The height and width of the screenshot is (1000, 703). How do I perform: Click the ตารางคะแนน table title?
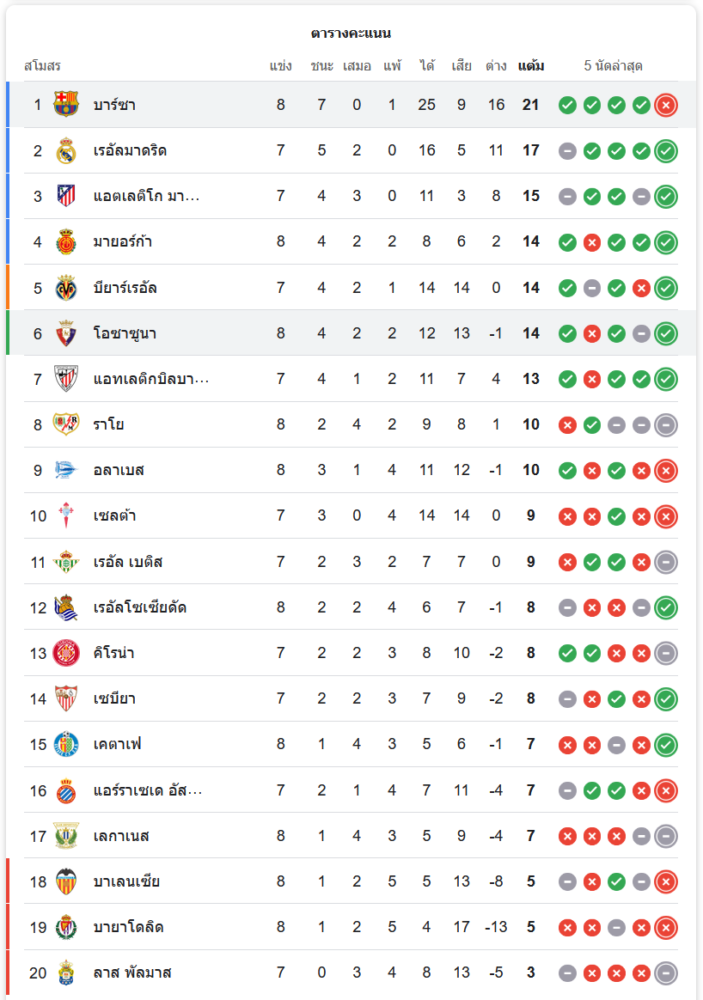[x=351, y=33]
